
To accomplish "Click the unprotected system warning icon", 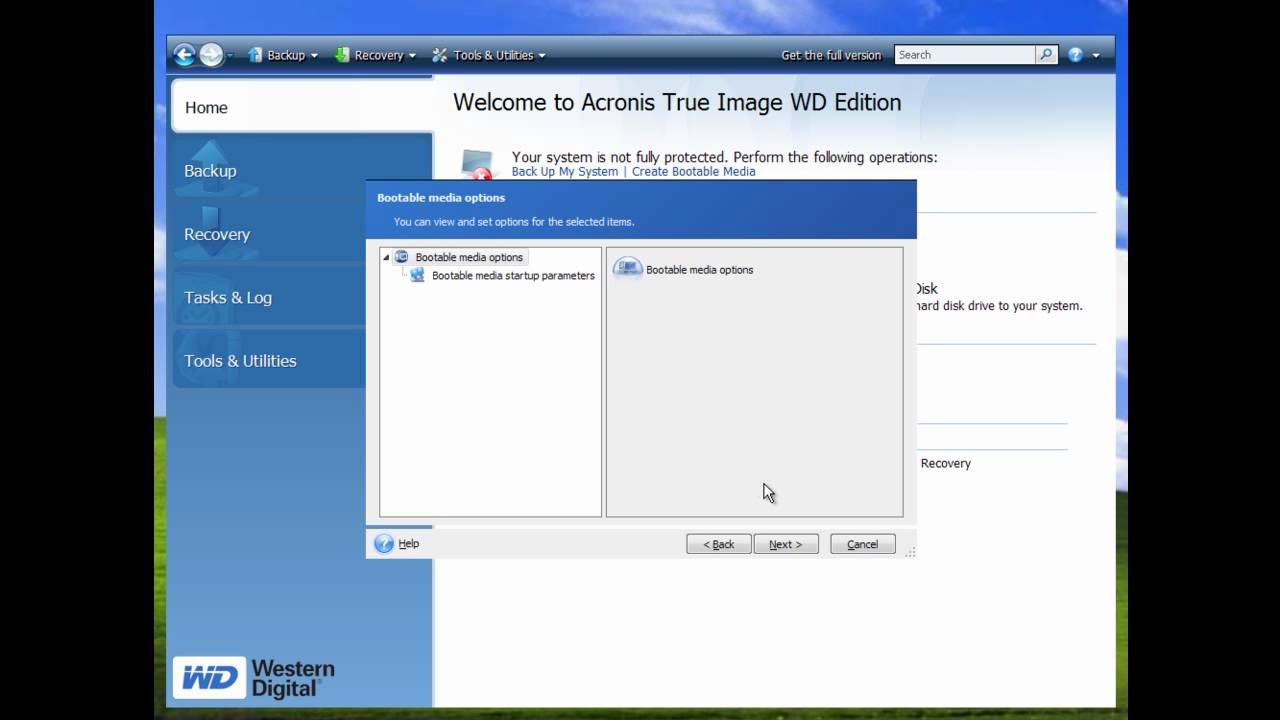I will point(478,165).
